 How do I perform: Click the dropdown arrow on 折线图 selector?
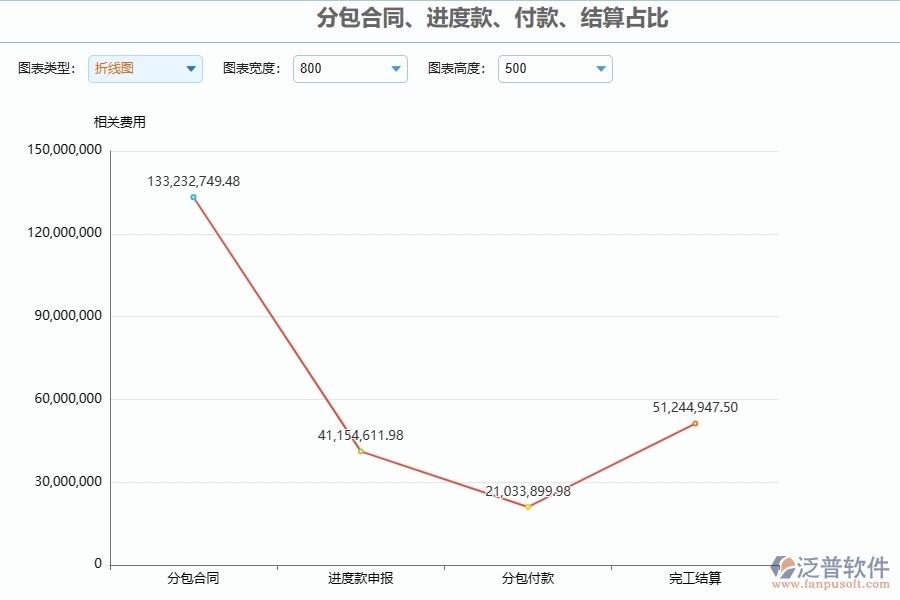tap(189, 69)
